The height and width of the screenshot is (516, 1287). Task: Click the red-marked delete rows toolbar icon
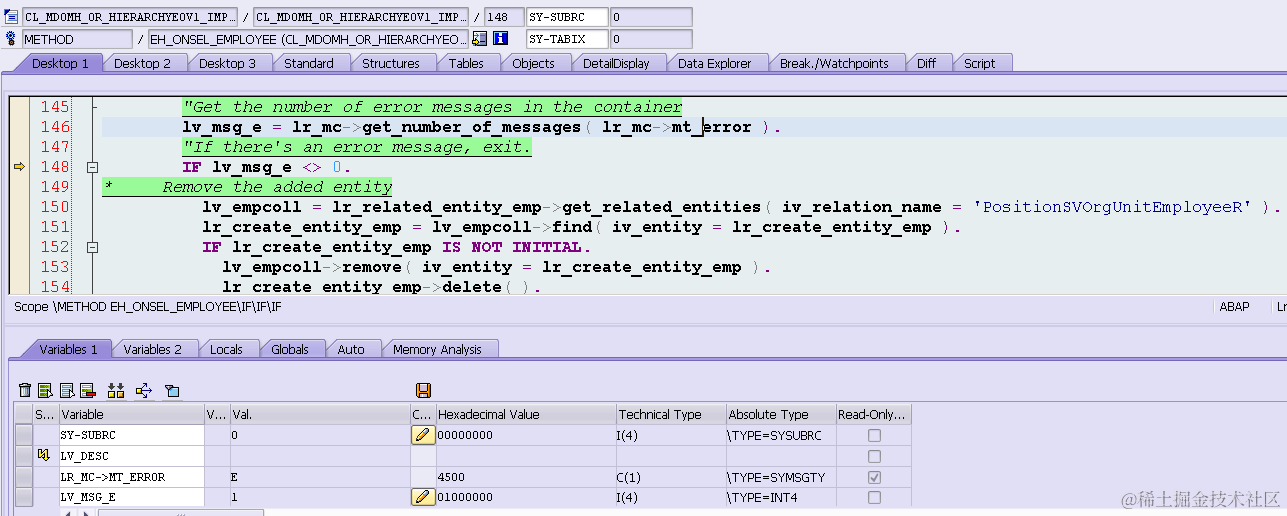point(87,390)
